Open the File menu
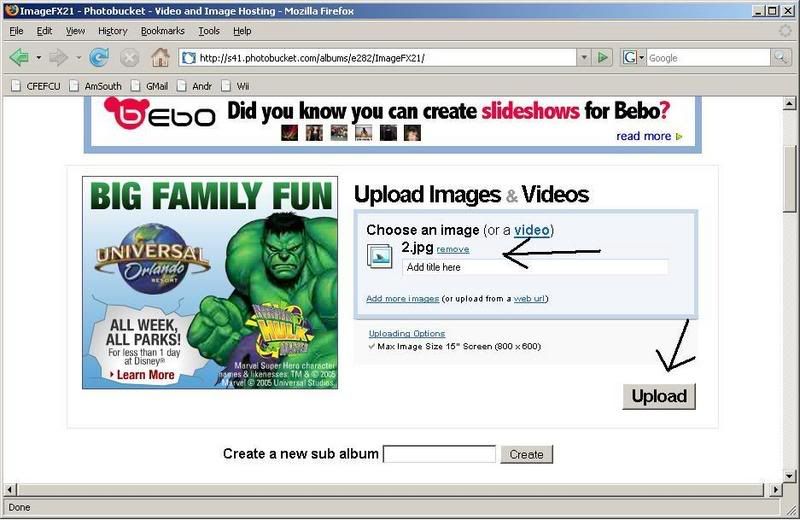 [16, 31]
